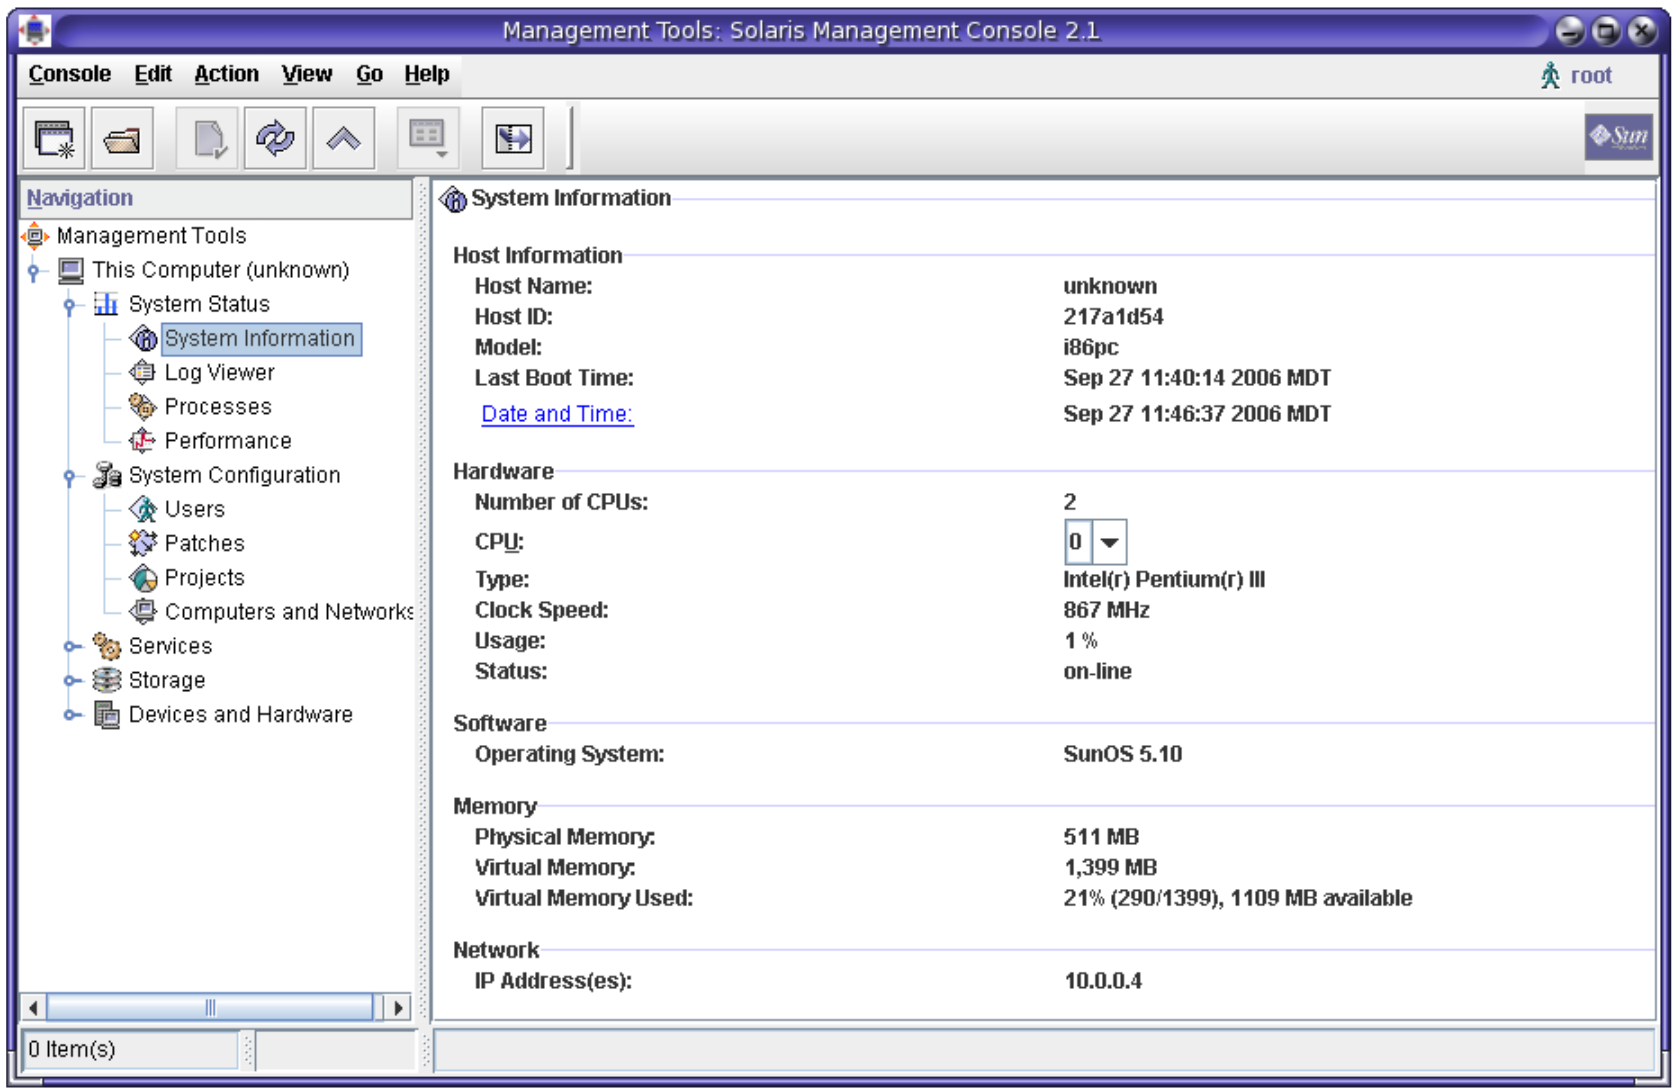Screen dimensions: 1678x1092
Task: Open the Console menu
Action: click(x=69, y=74)
